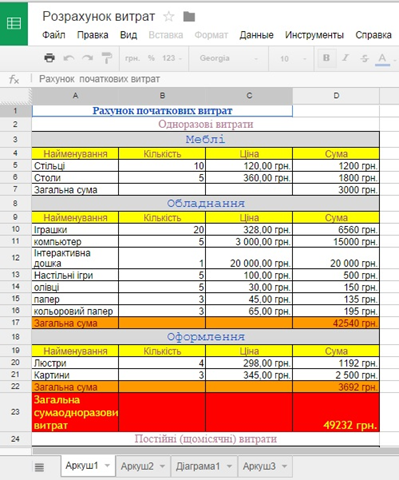This screenshot has height=480, width=399.
Task: Select column A header
Action: [x=75, y=96]
